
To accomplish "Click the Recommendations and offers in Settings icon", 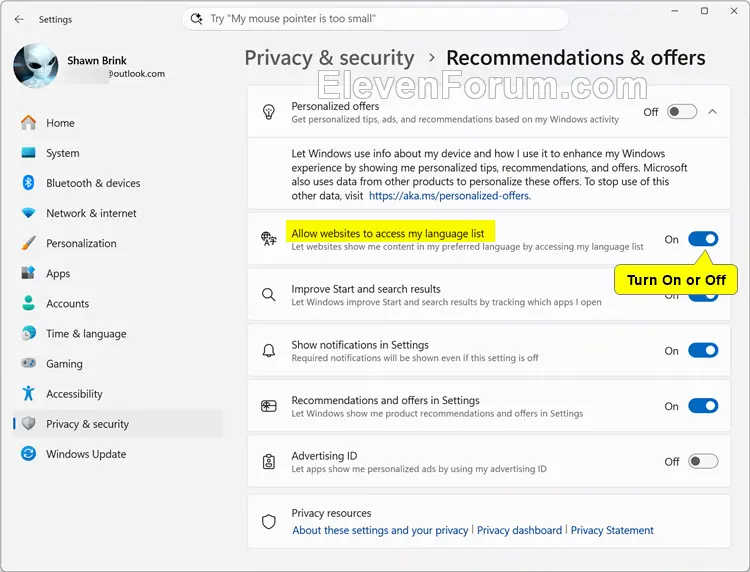I will click(x=269, y=406).
